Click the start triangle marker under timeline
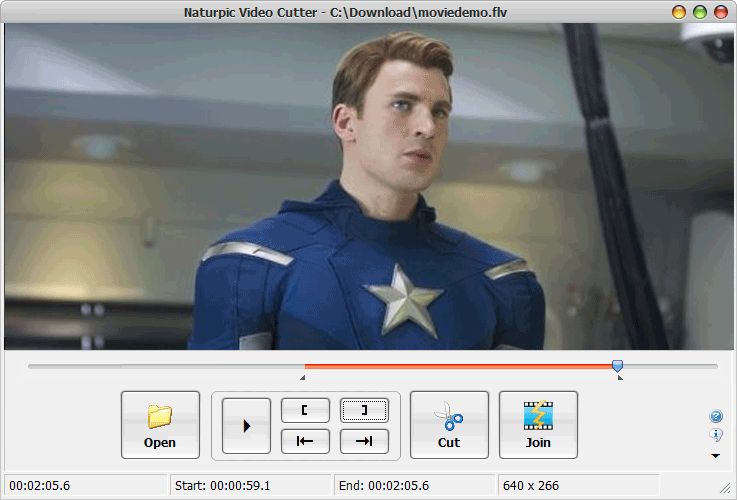The width and height of the screenshot is (737, 500). 303,377
